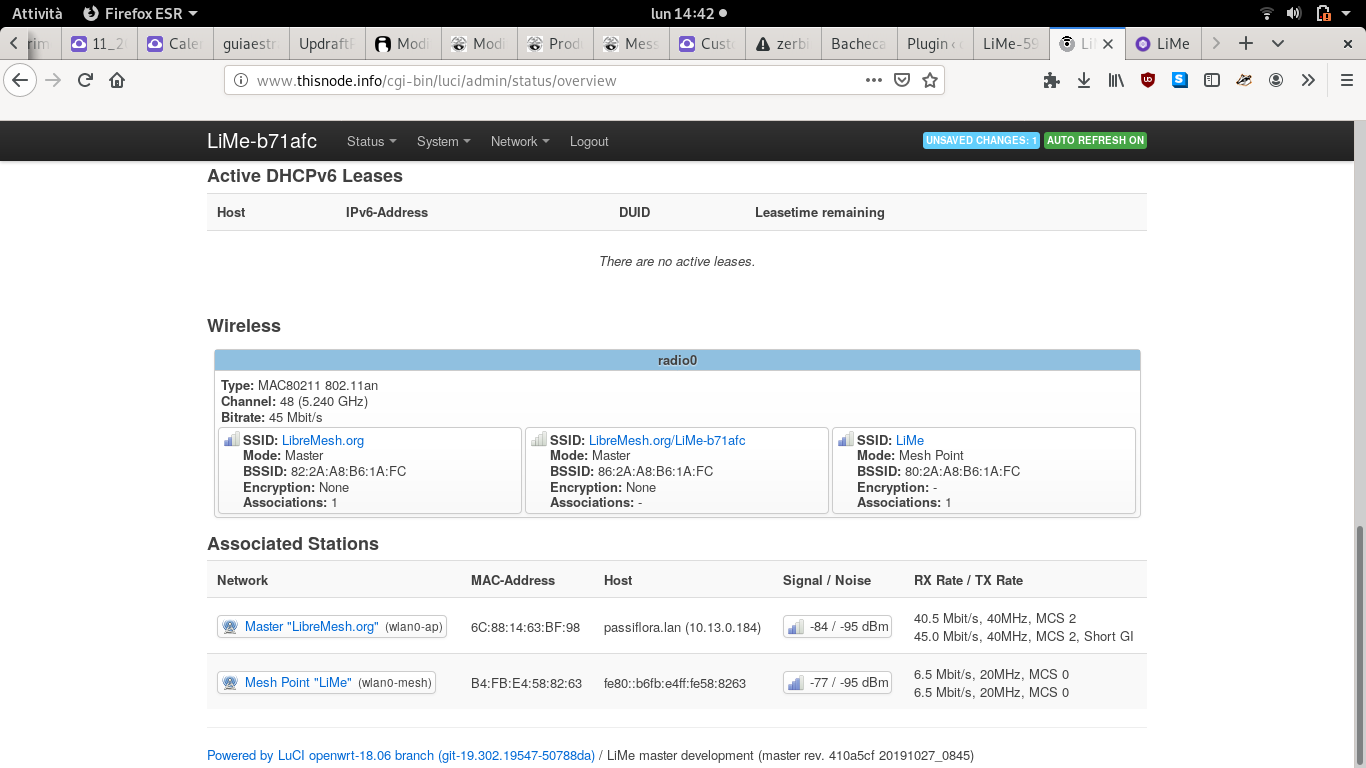
Task: View the unsaved changes badge
Action: 981,140
